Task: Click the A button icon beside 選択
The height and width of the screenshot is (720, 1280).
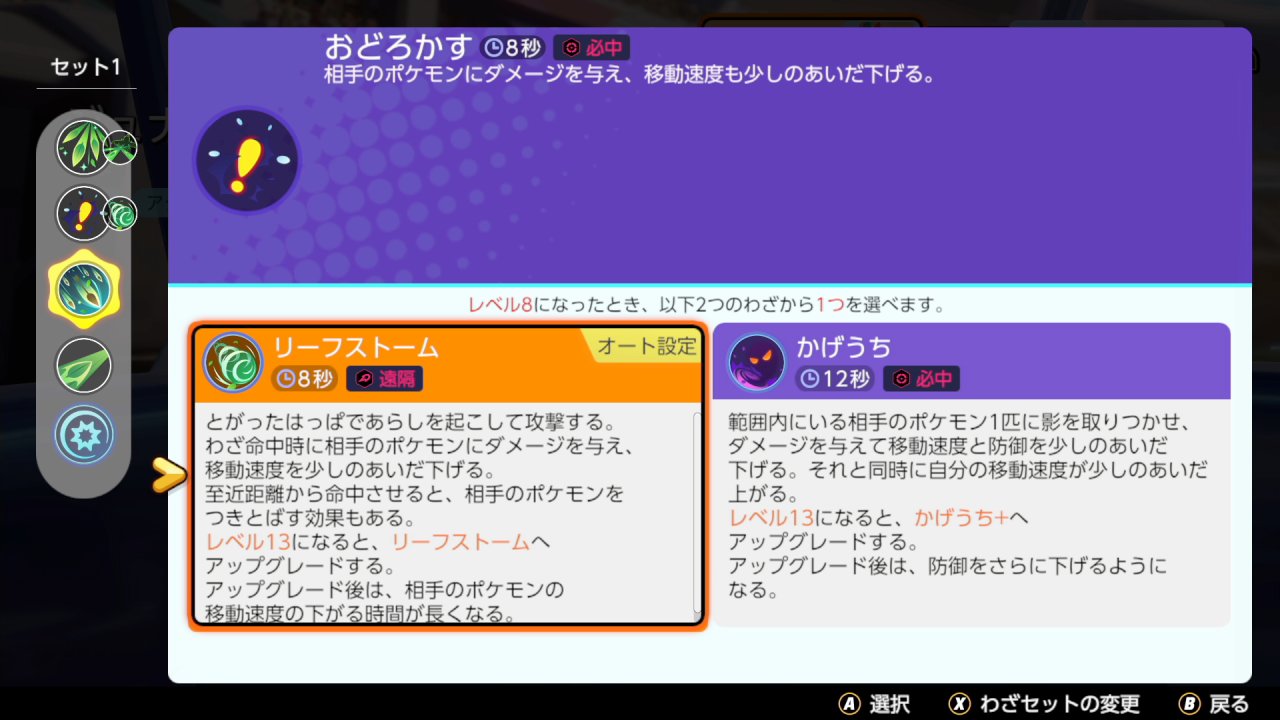Action: [849, 704]
